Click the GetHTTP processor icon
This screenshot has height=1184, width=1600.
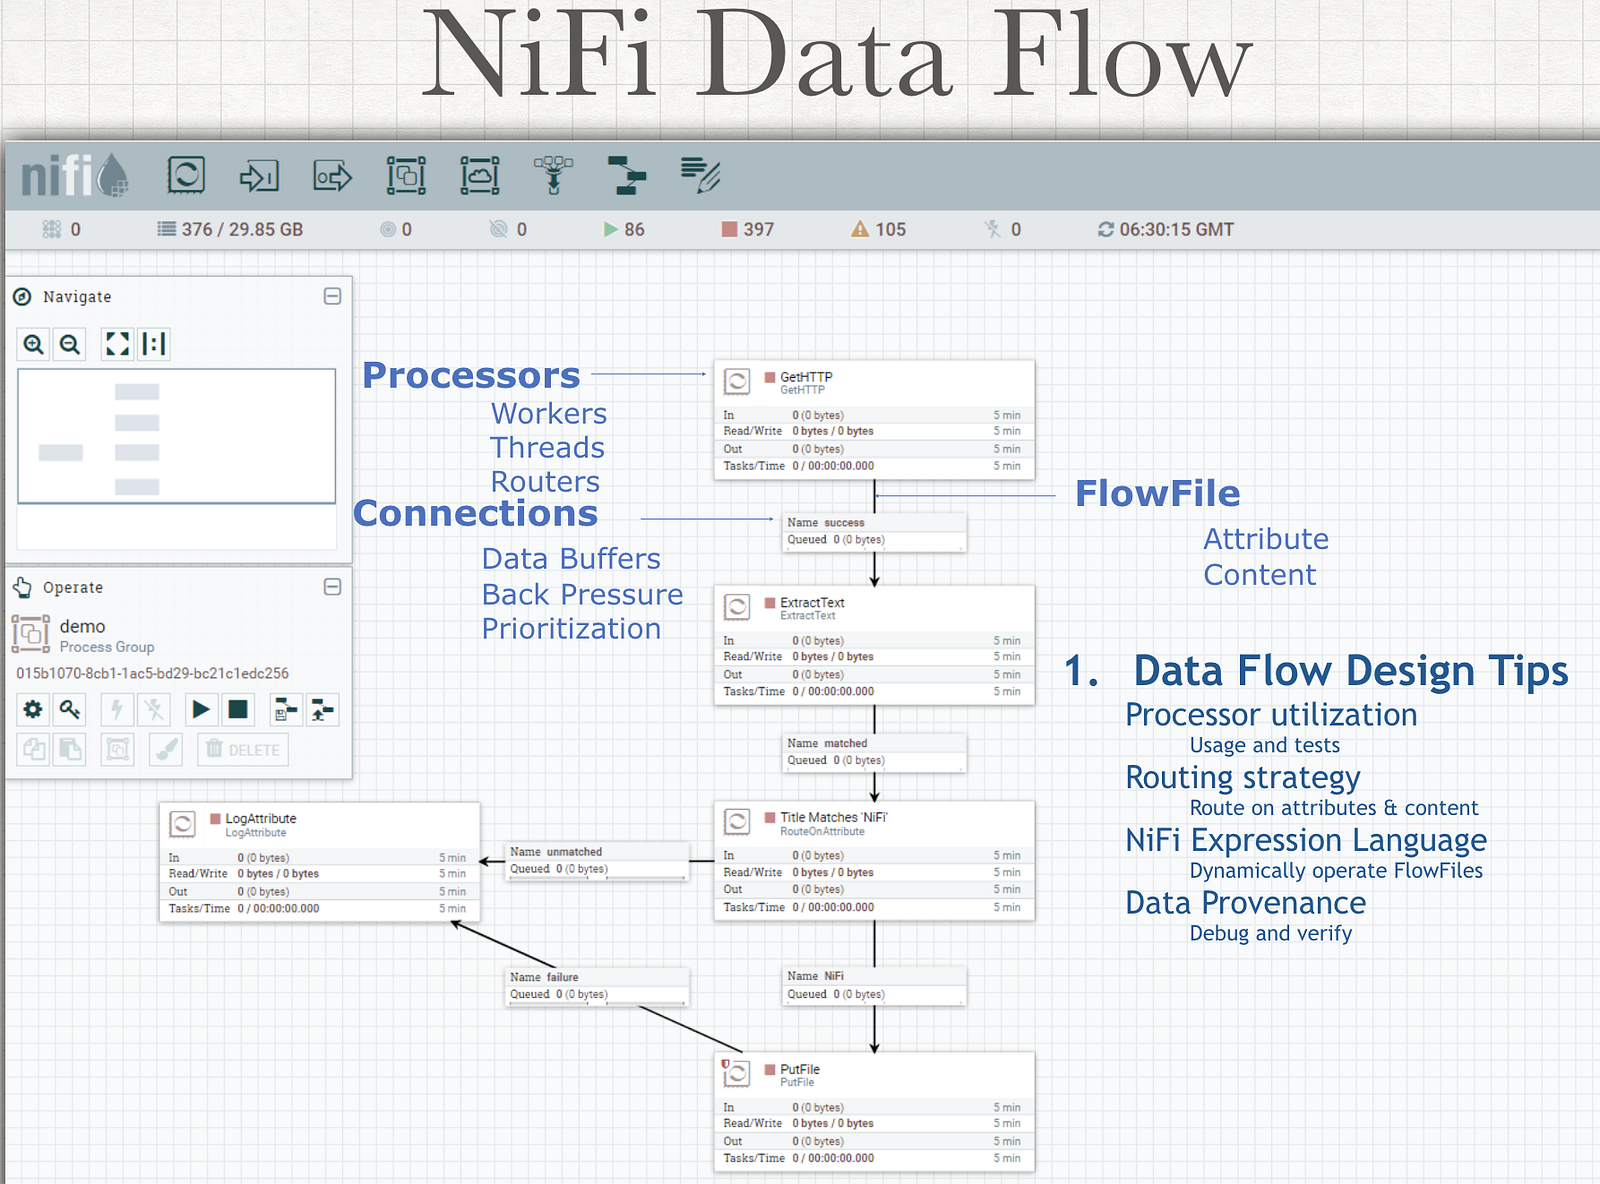[737, 381]
